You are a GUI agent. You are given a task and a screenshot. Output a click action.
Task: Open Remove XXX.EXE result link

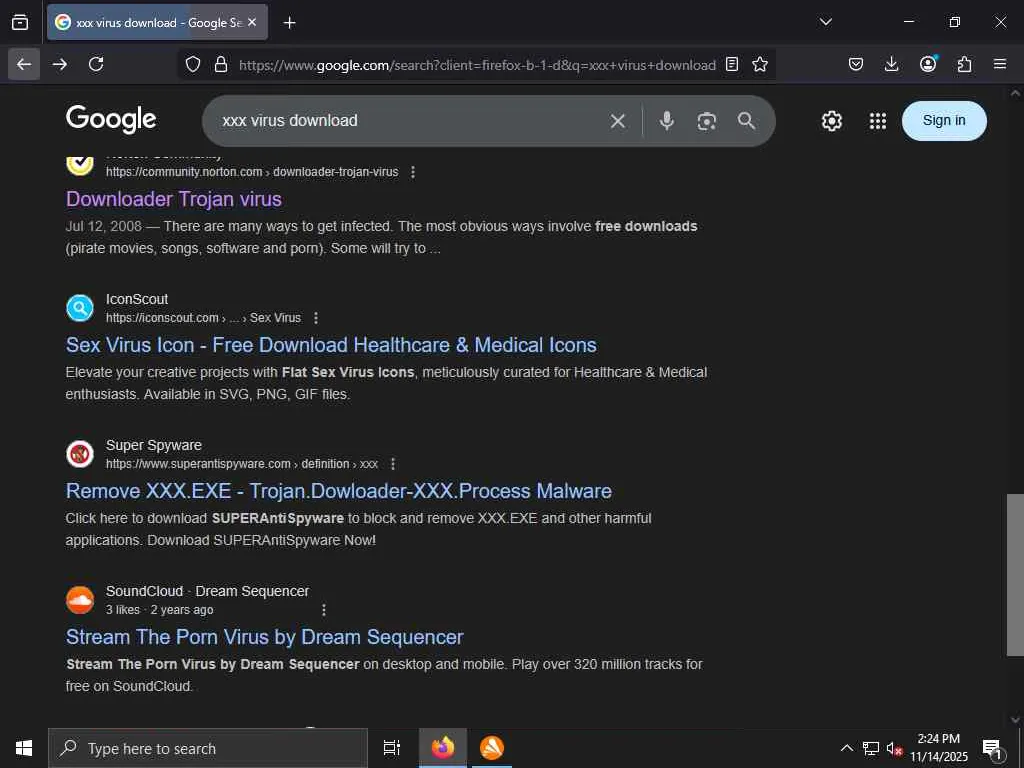click(x=339, y=491)
